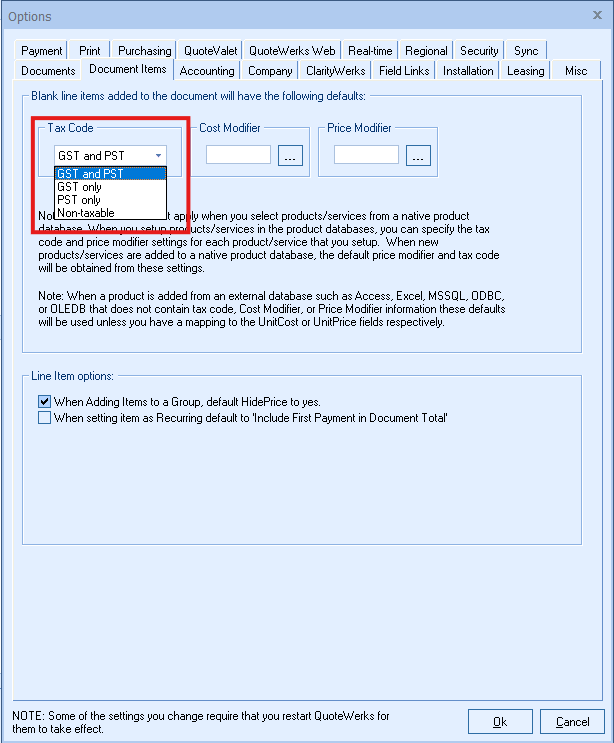Switch to the Payment tab
Viewport: 614px width, 743px height.
click(42, 51)
